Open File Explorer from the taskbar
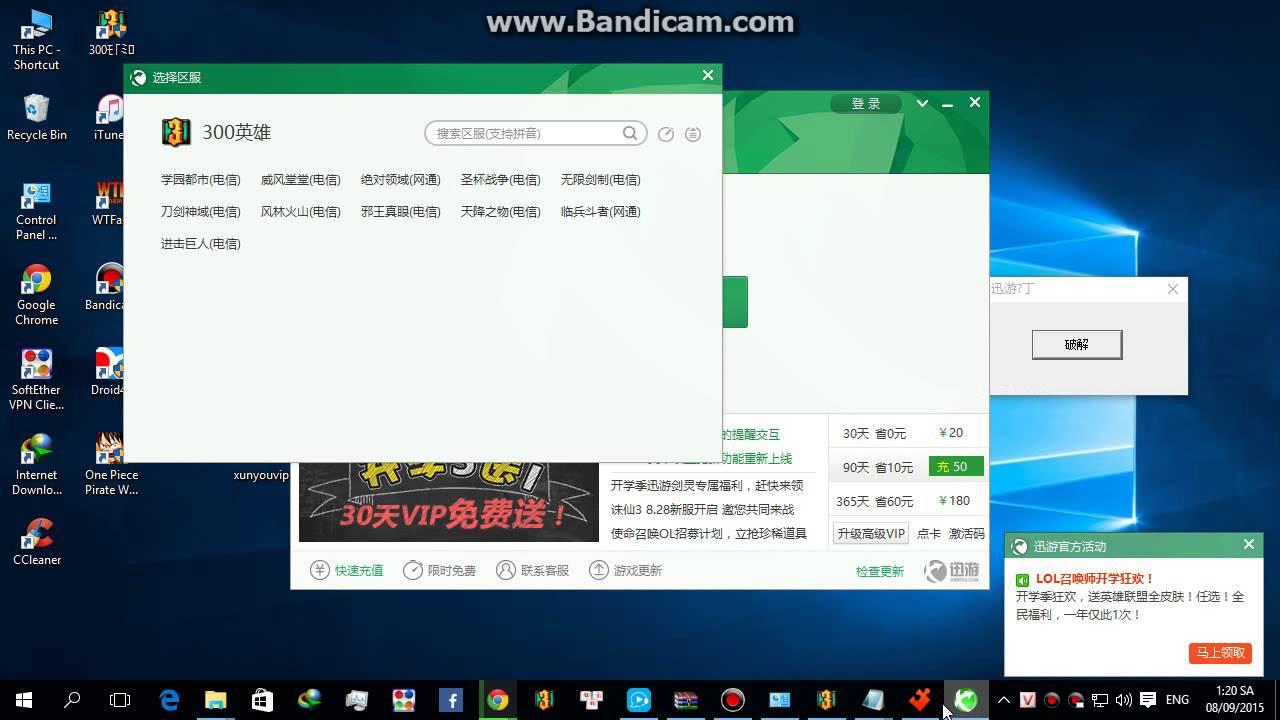The height and width of the screenshot is (720, 1280). [215, 700]
